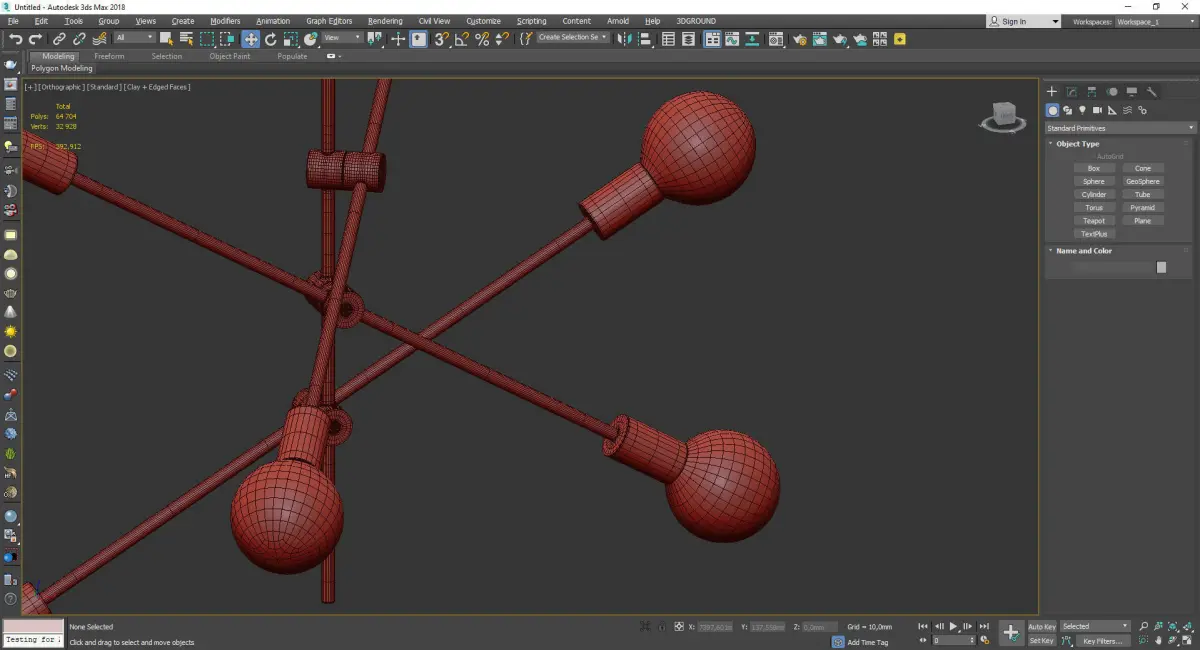Toggle the Scene Explorer icon
Image resolution: width=1200 pixels, height=650 pixels.
click(x=669, y=38)
